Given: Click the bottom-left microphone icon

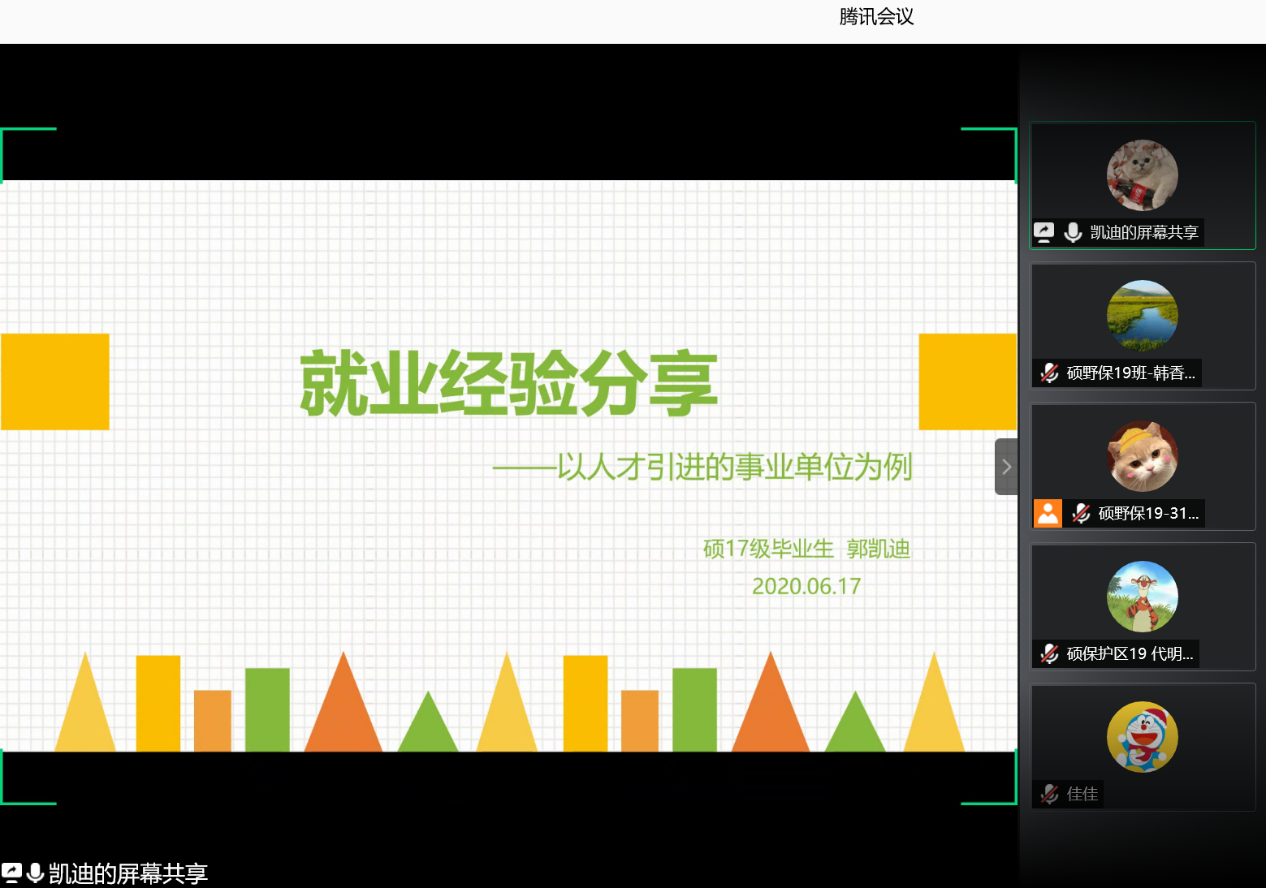Looking at the screenshot, I should click(x=36, y=873).
